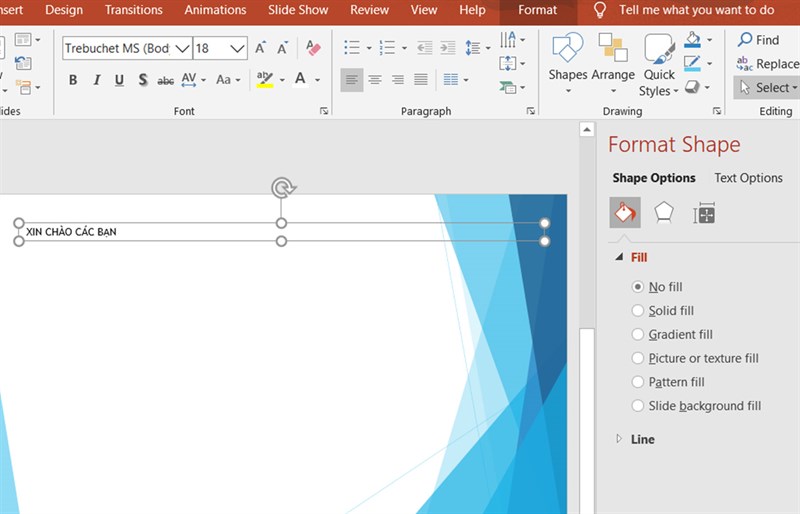Open bullets dropdown arrow
The image size is (800, 514).
click(x=369, y=48)
